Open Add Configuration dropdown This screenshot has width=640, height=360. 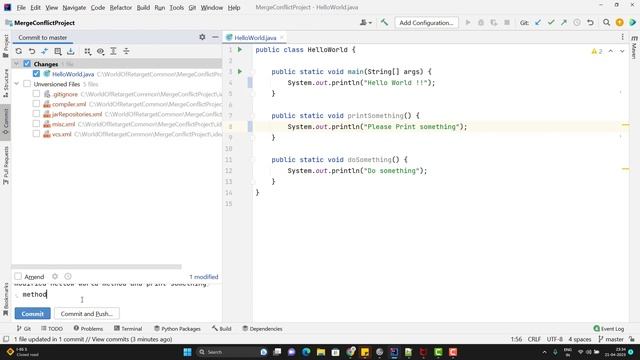426,23
